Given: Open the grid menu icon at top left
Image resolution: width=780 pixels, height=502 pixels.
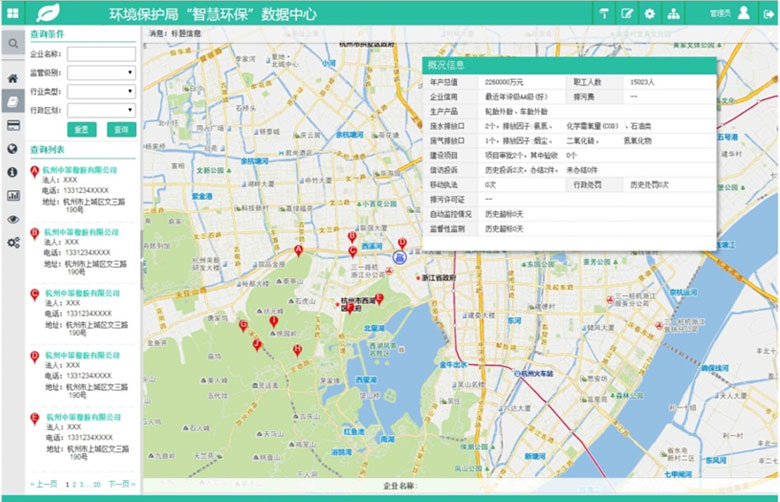Looking at the screenshot, I should (13, 13).
